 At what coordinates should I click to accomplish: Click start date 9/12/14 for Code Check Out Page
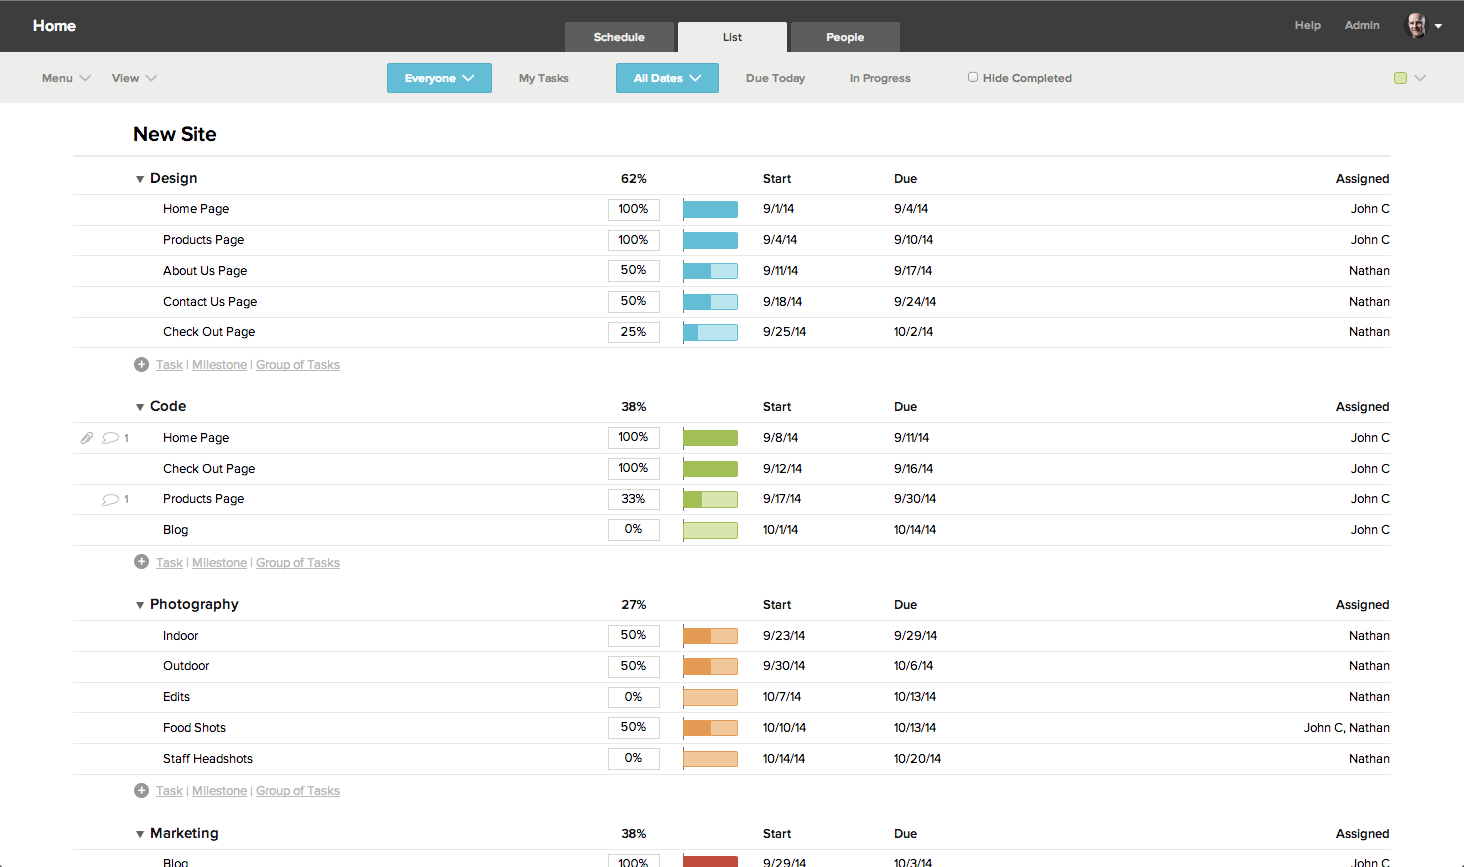click(782, 469)
